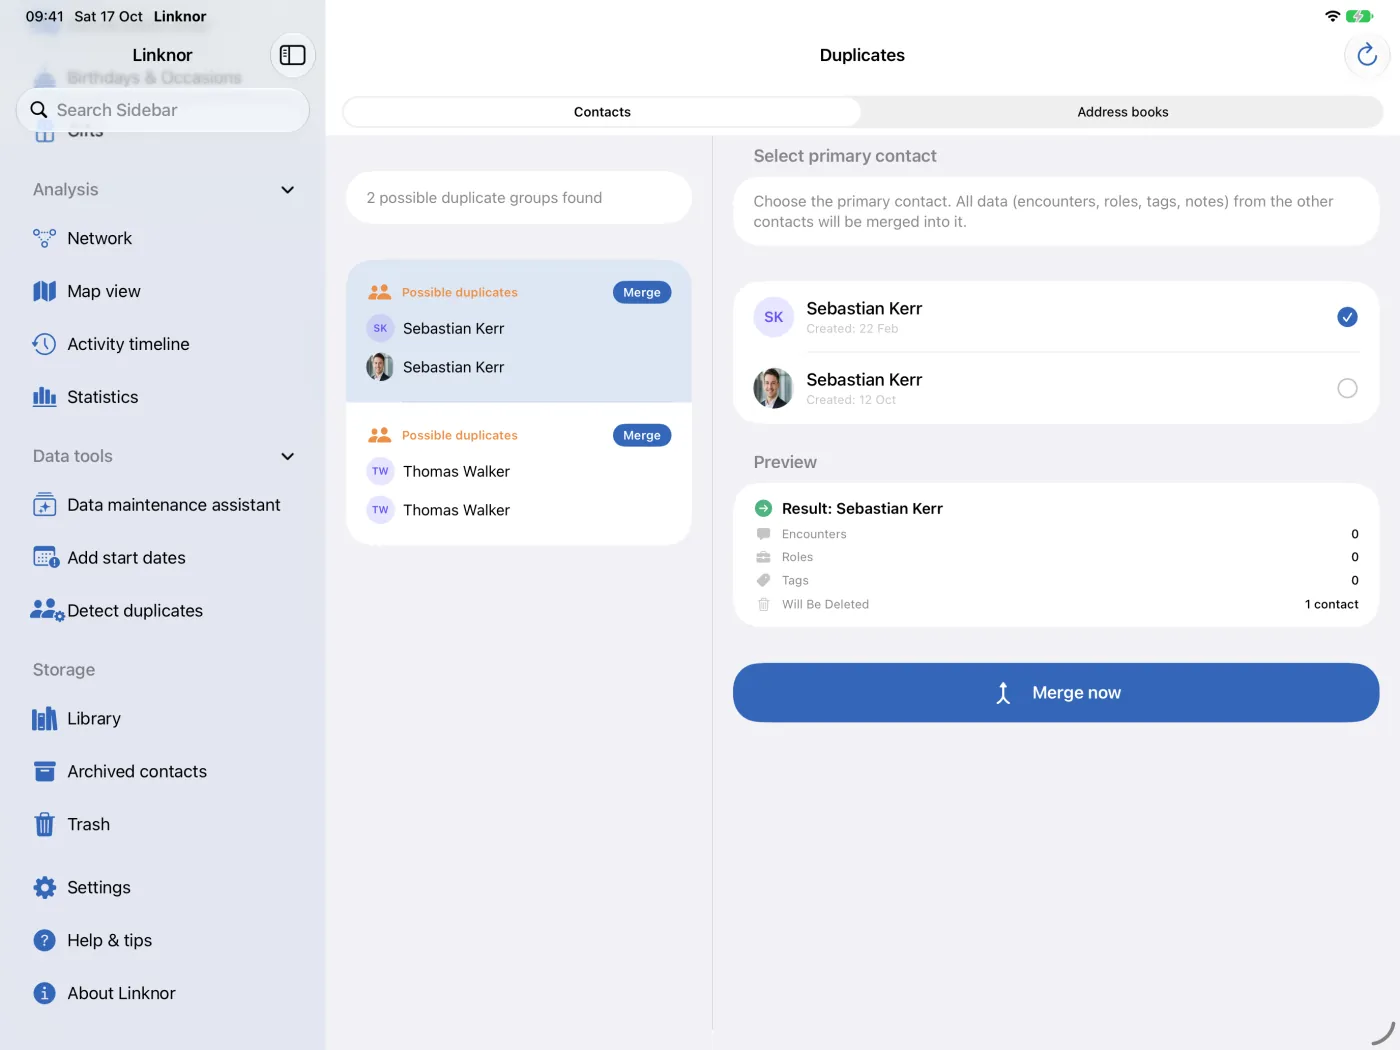Open Network via its graph icon
The image size is (1400, 1050).
click(44, 238)
